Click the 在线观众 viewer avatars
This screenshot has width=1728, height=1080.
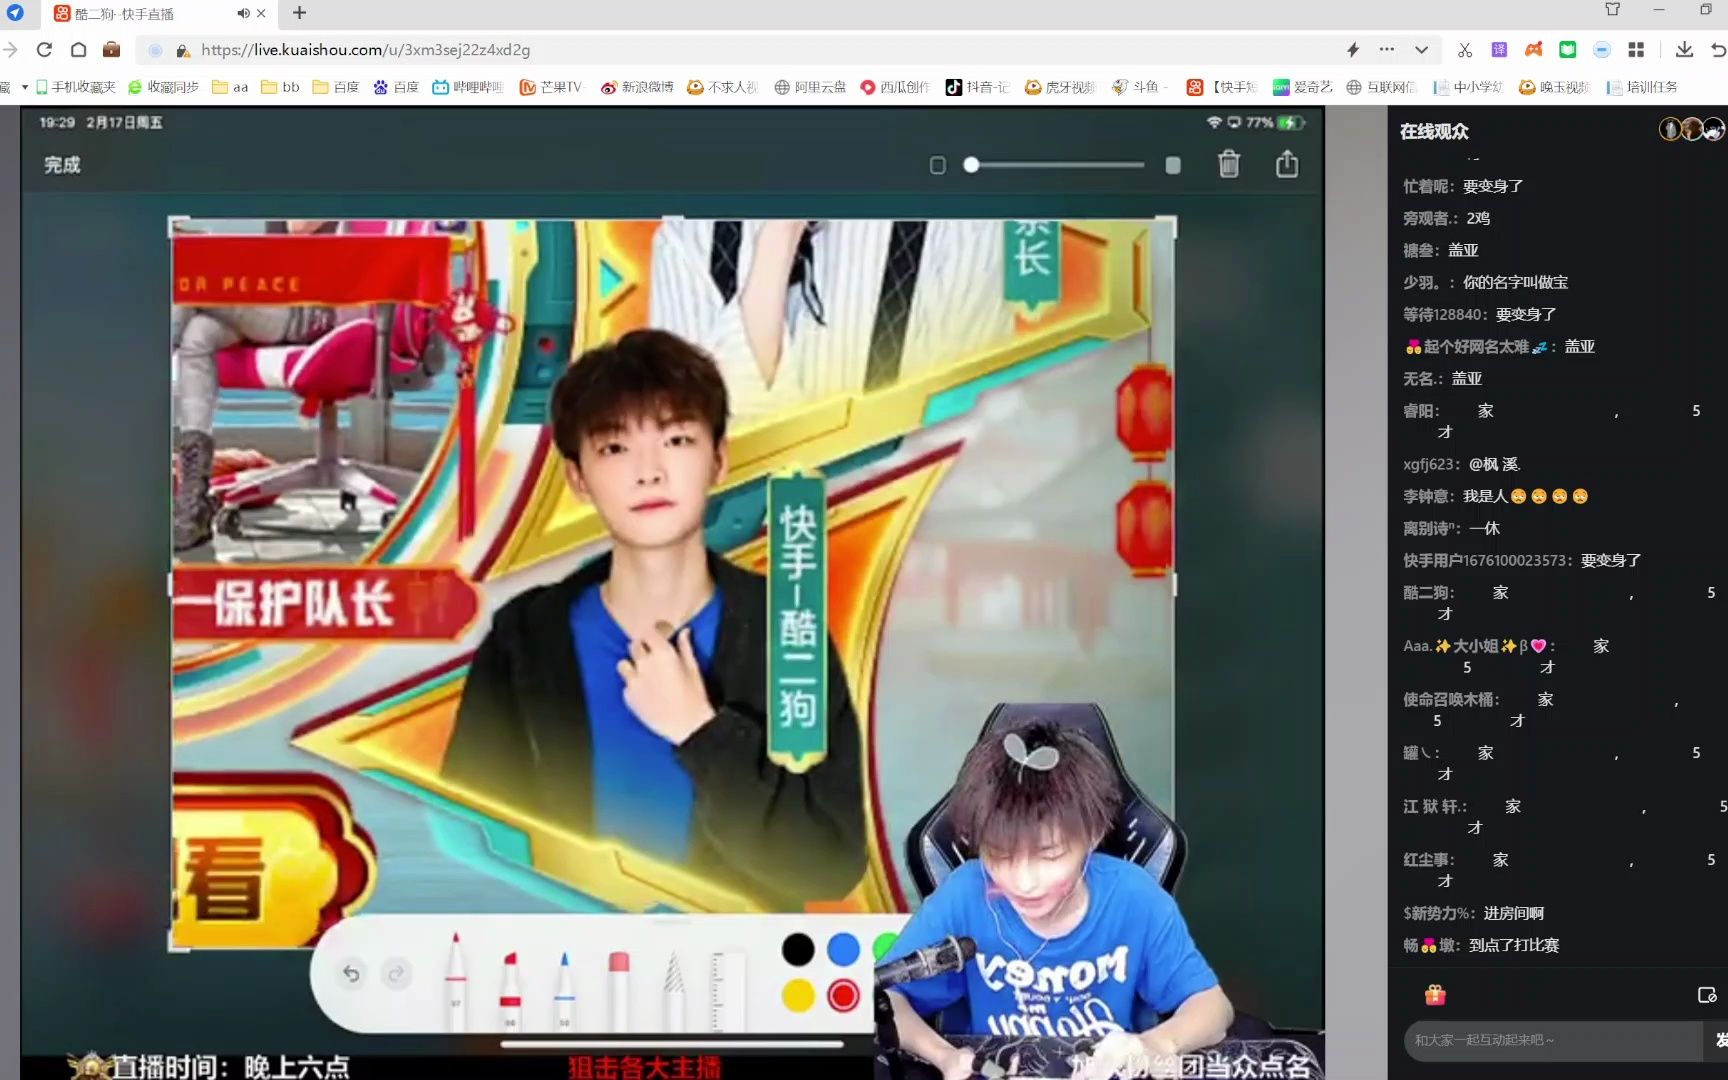(x=1691, y=130)
